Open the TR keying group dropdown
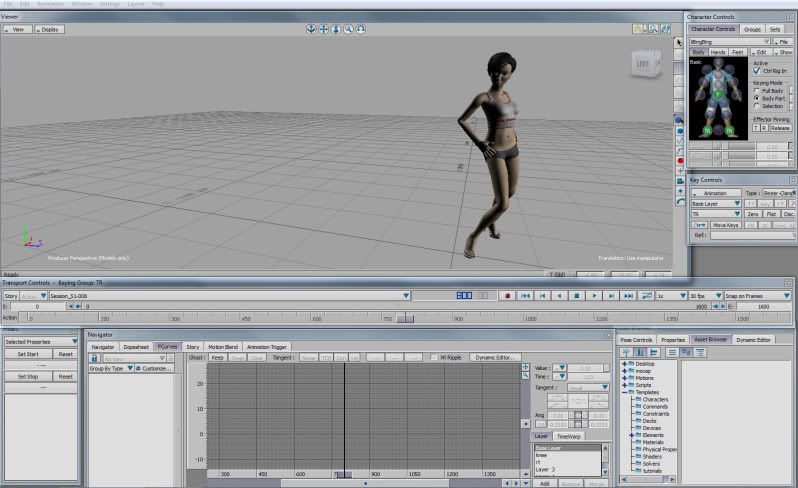The width and height of the screenshot is (798, 488). 716,214
